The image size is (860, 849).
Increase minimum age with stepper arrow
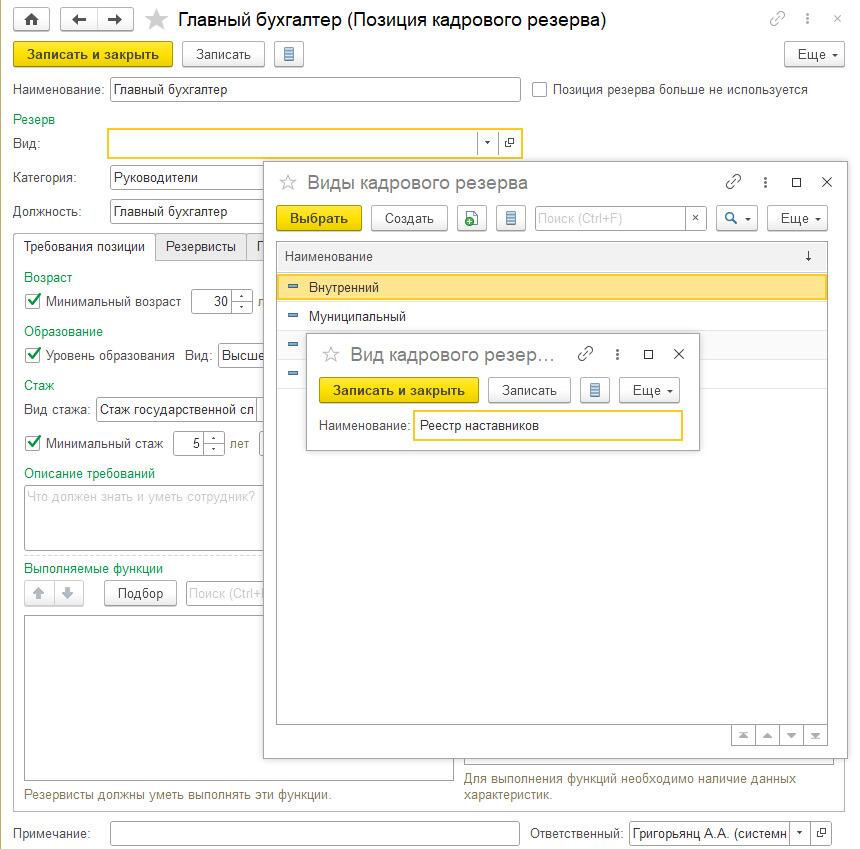(243, 296)
